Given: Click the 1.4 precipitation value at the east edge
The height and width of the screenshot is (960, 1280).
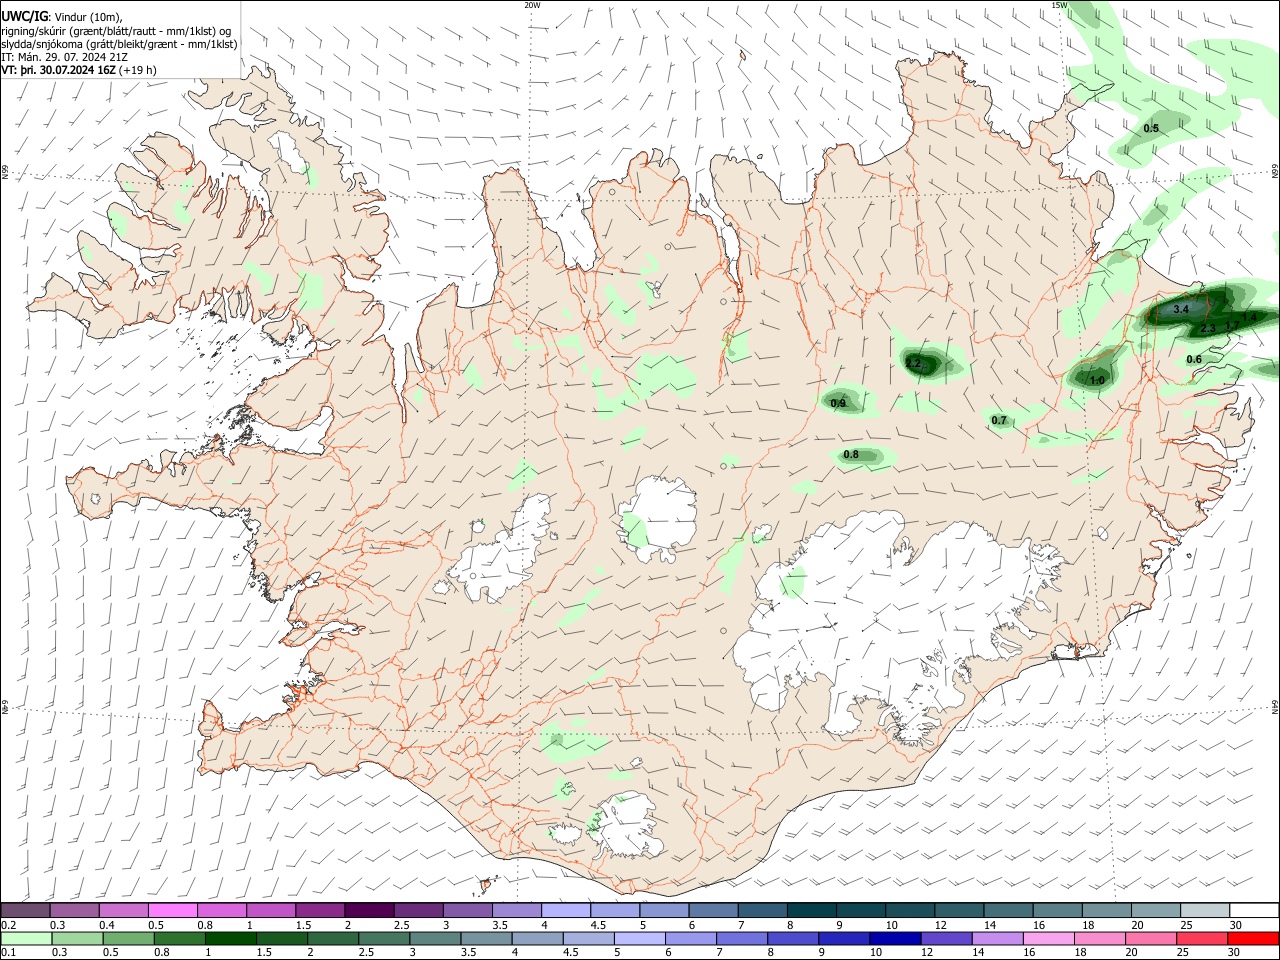Looking at the screenshot, I should [1249, 317].
